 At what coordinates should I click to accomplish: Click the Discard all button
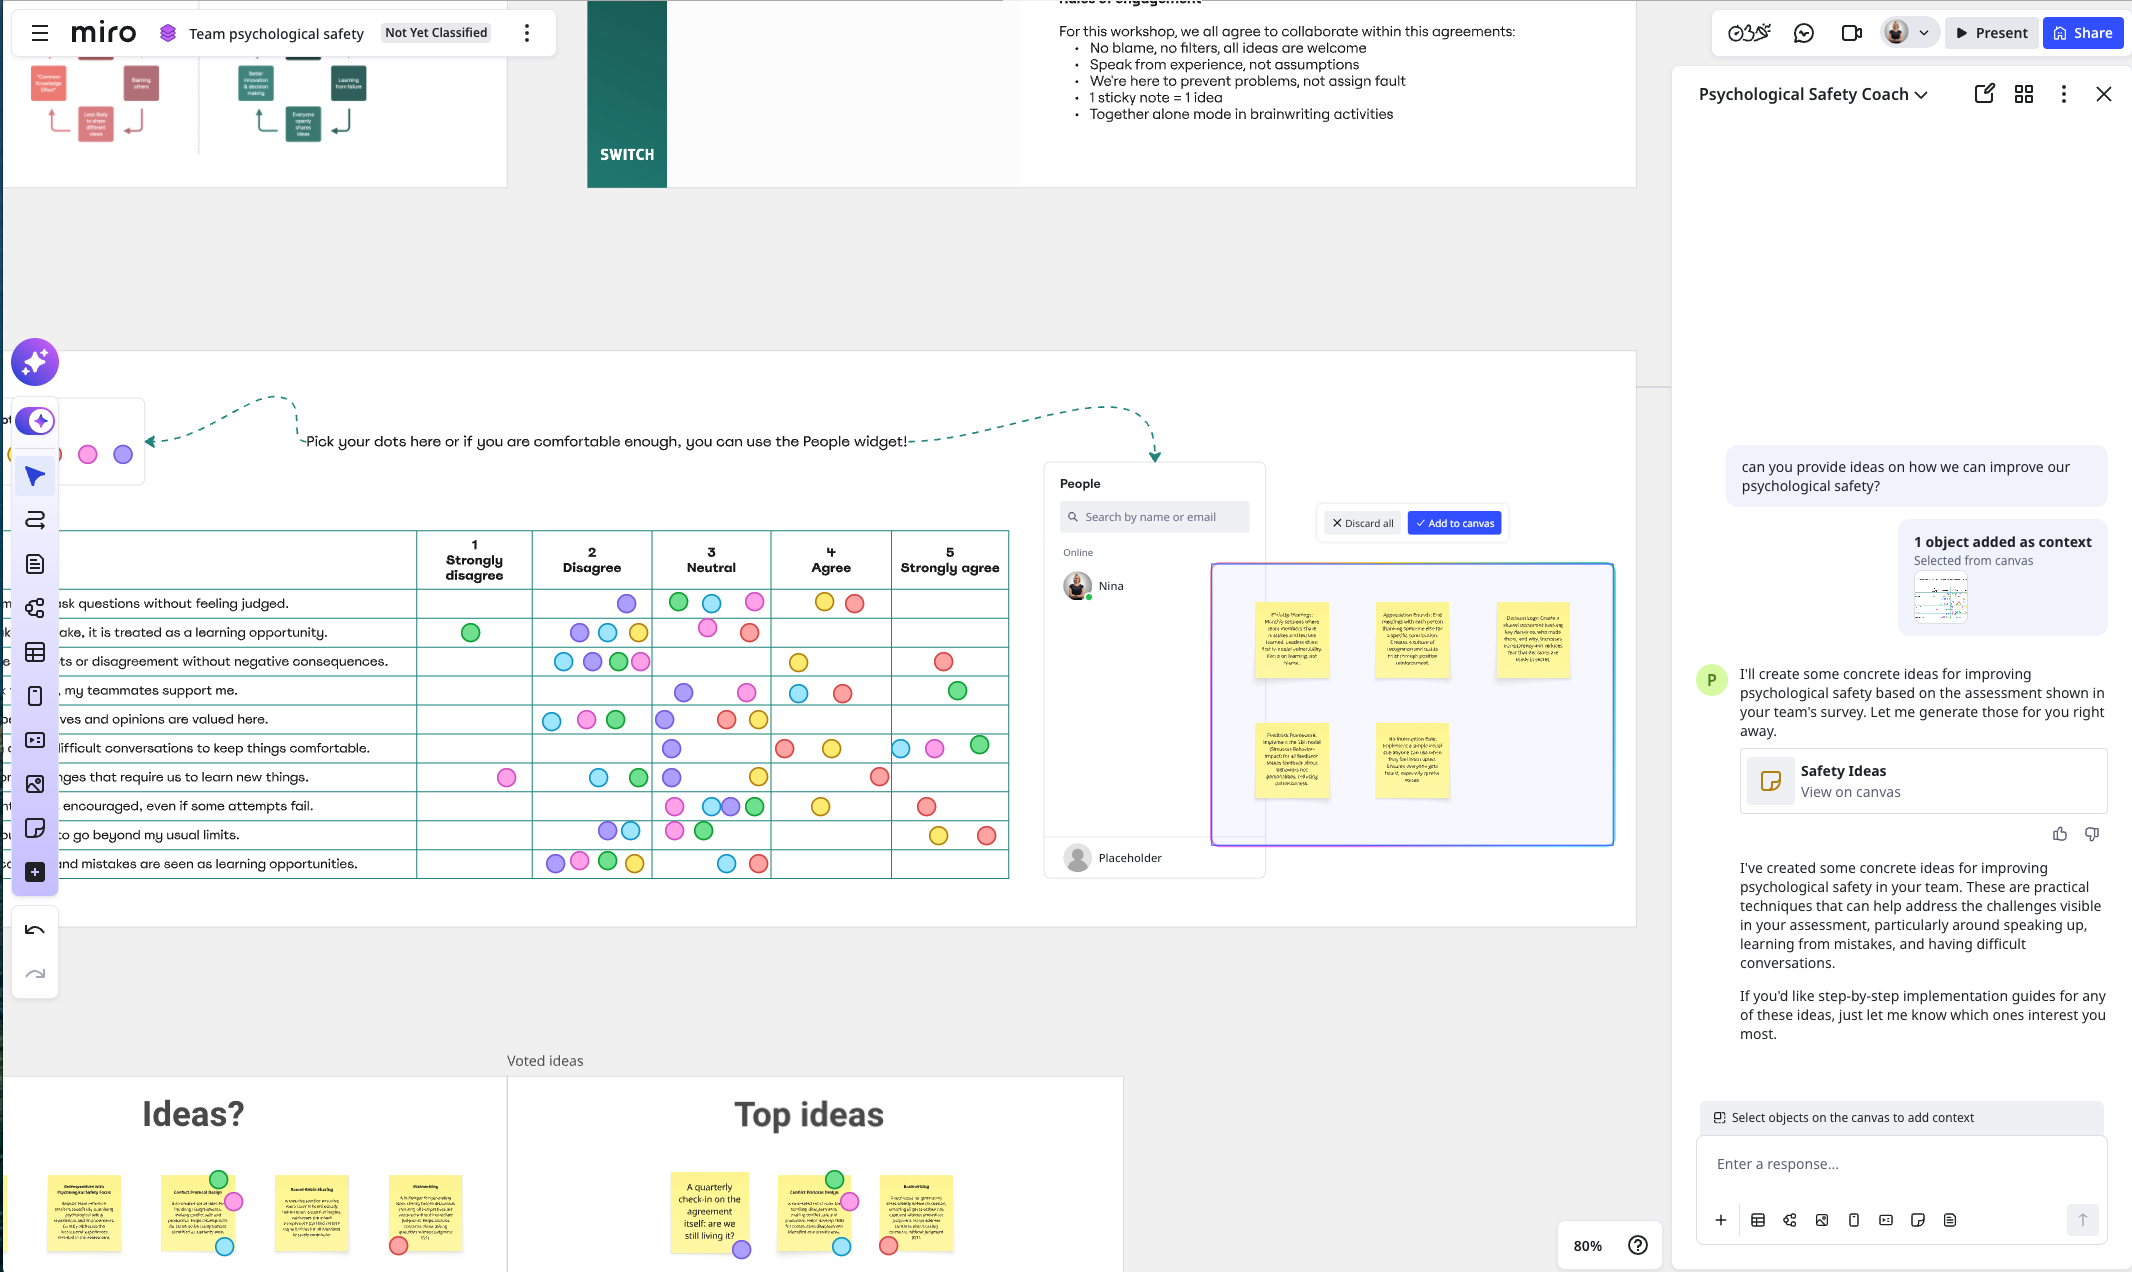[1362, 523]
